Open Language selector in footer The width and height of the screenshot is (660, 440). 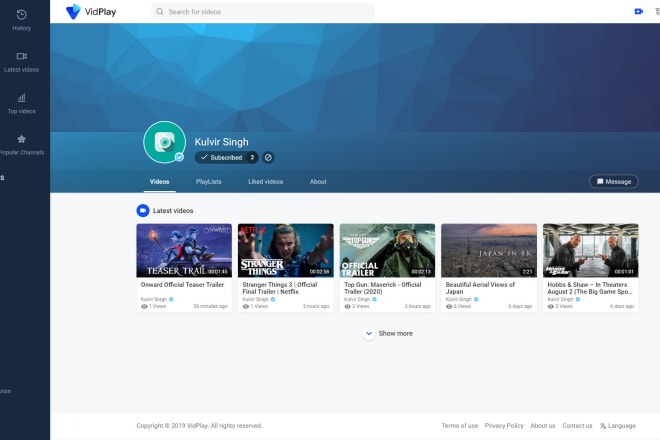pos(618,426)
